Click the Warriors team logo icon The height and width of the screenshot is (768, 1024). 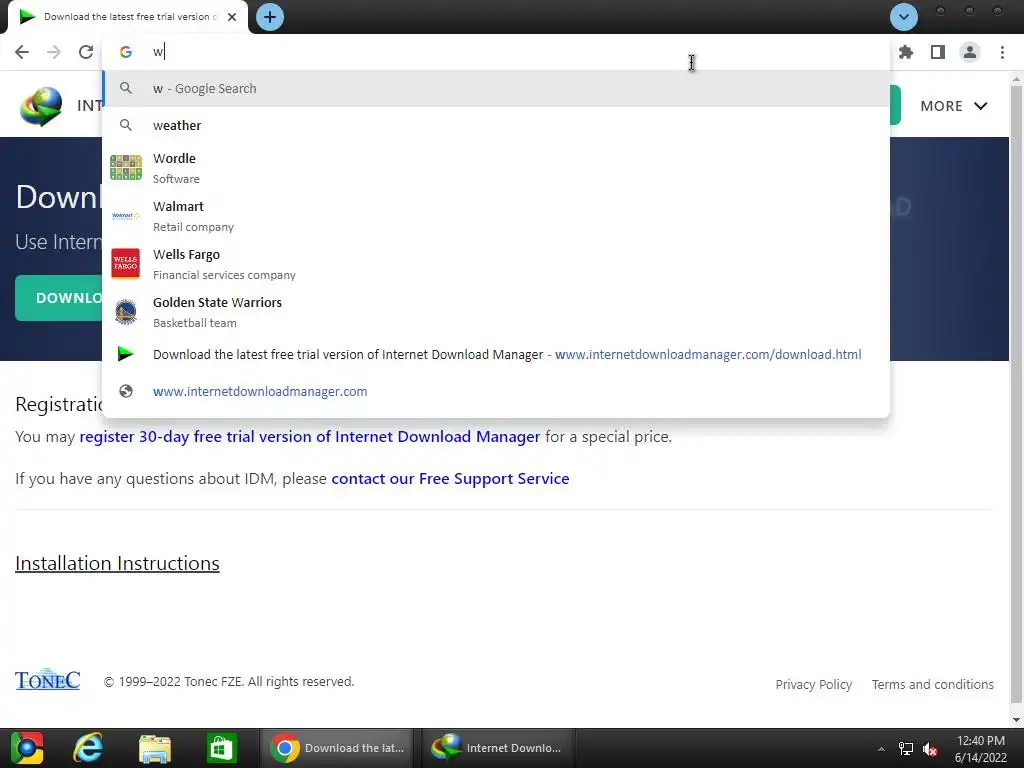pyautogui.click(x=125, y=312)
